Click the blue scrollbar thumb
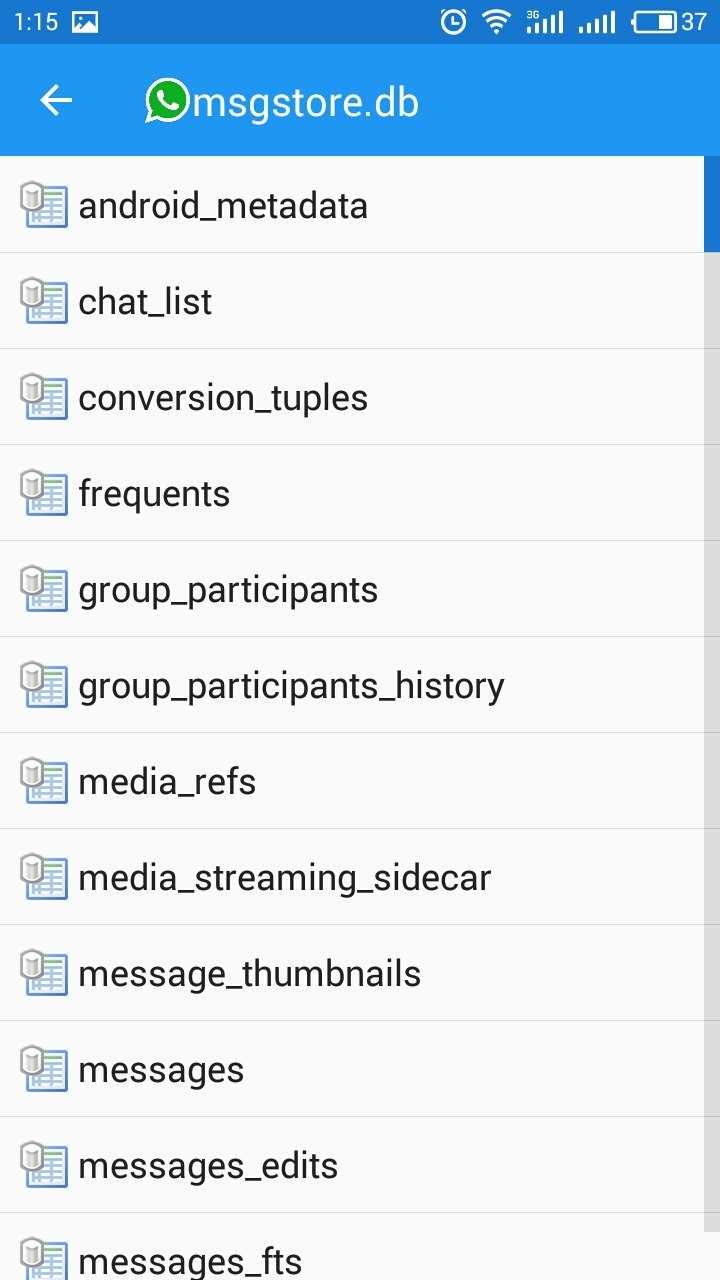720x1280 pixels. pyautogui.click(x=712, y=204)
